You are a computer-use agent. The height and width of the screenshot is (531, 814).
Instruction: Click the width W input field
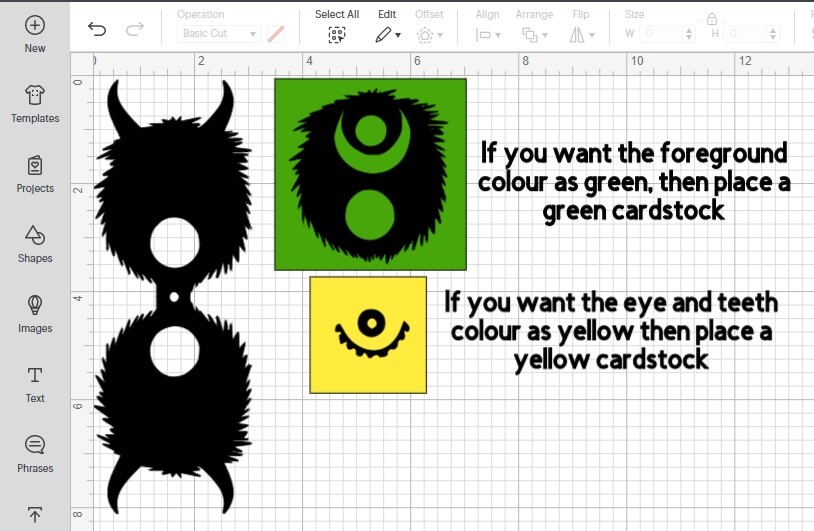click(662, 34)
